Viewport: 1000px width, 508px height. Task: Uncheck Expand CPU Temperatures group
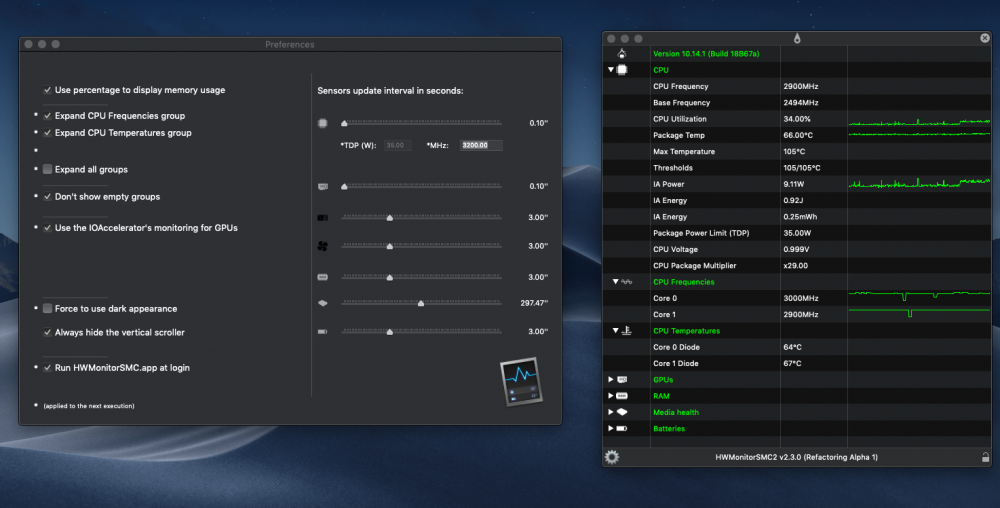pos(47,133)
